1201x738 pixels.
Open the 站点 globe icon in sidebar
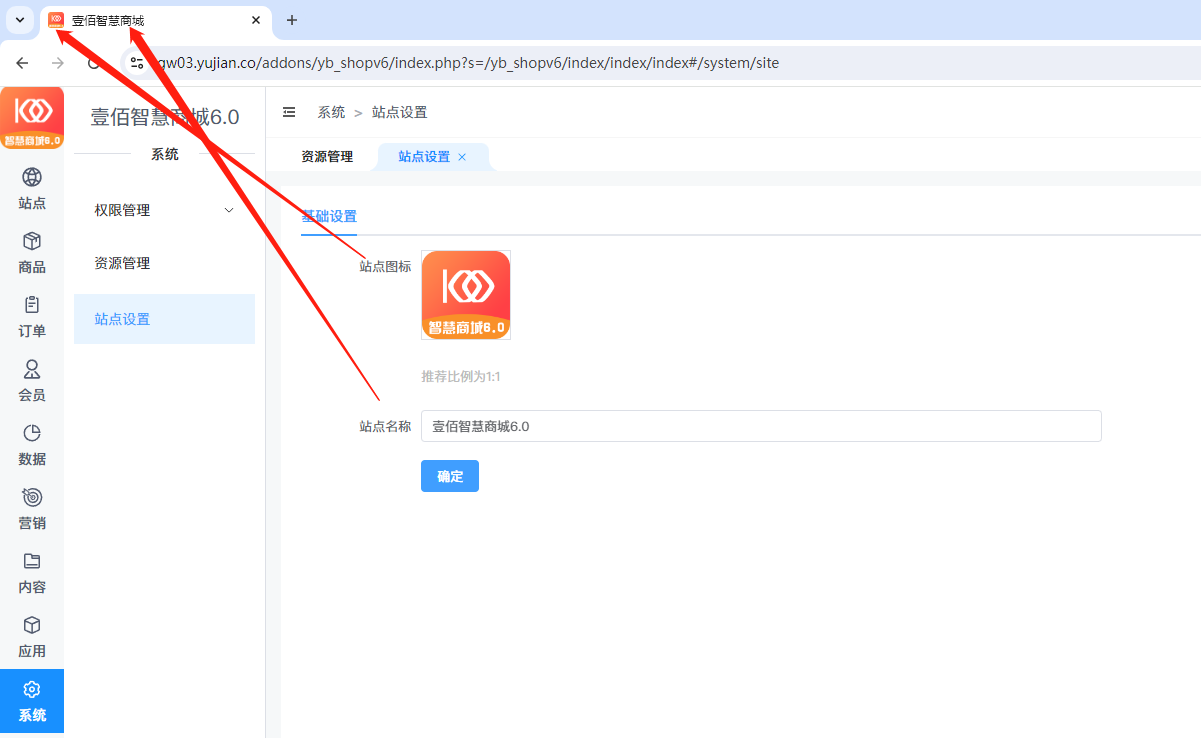pyautogui.click(x=32, y=178)
